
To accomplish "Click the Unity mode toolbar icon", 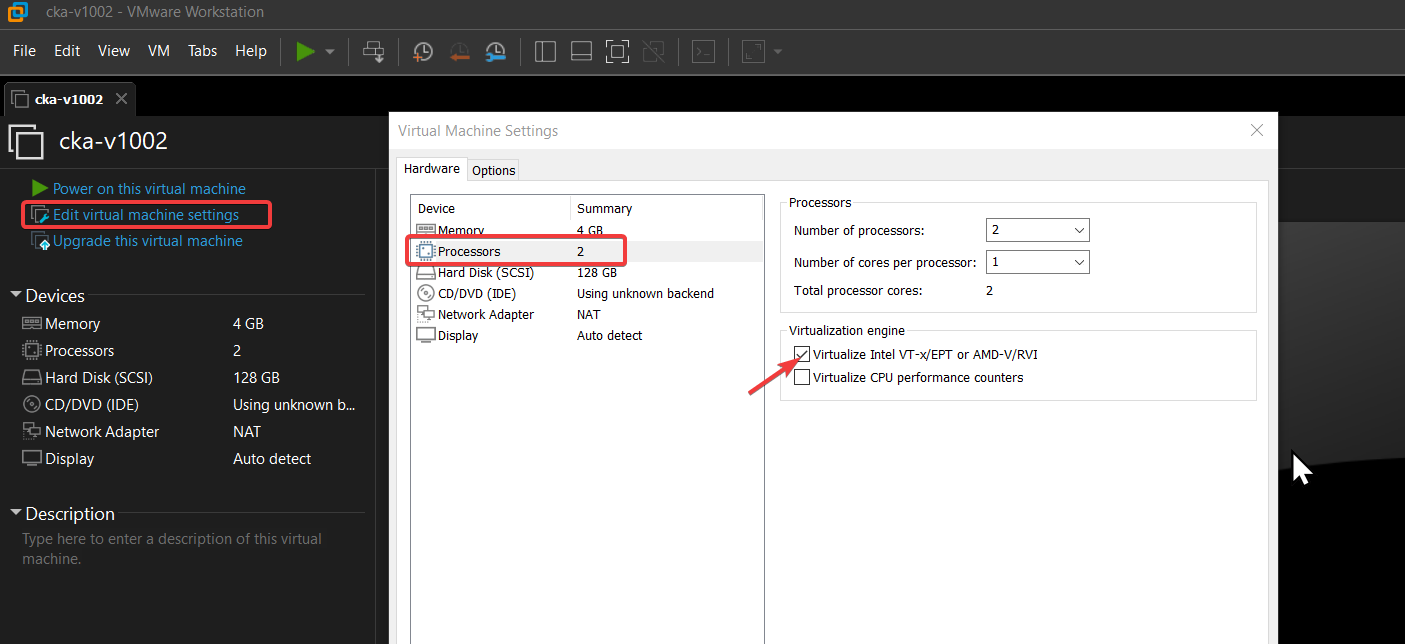I will 653,51.
